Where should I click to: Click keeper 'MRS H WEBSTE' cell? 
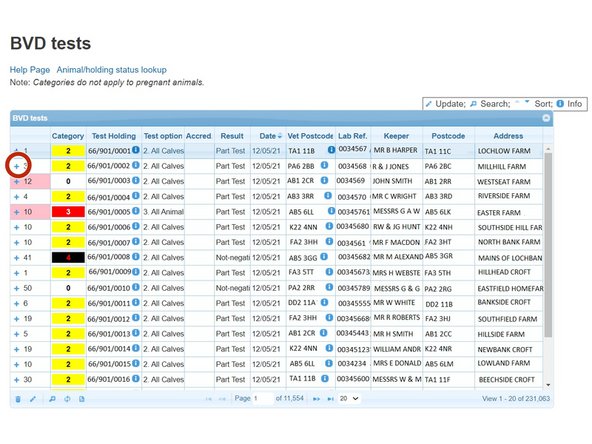[396, 273]
